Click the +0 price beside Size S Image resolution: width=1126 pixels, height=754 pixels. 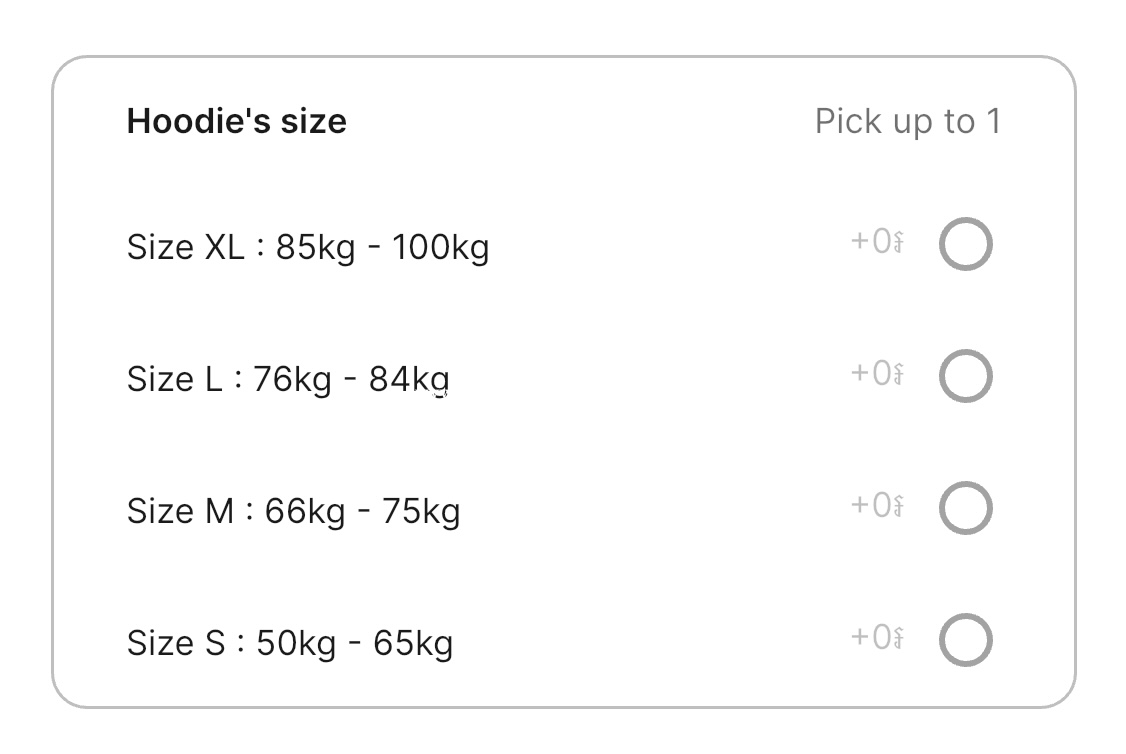(x=870, y=637)
